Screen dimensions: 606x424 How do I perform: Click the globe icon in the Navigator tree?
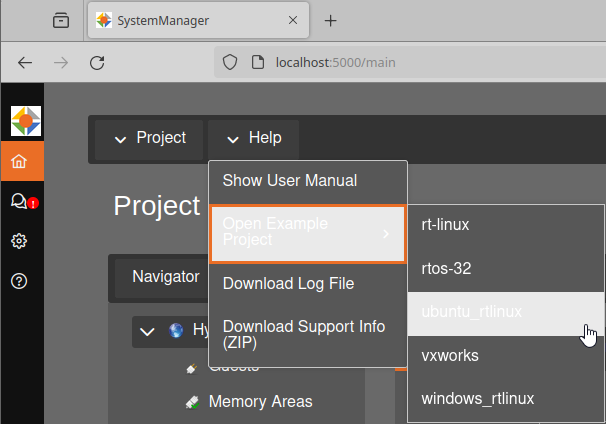(x=176, y=330)
